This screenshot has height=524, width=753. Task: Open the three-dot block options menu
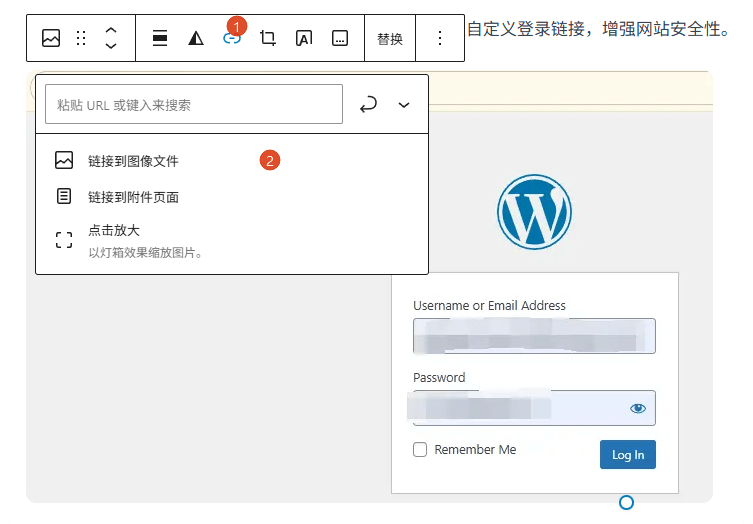(x=440, y=39)
